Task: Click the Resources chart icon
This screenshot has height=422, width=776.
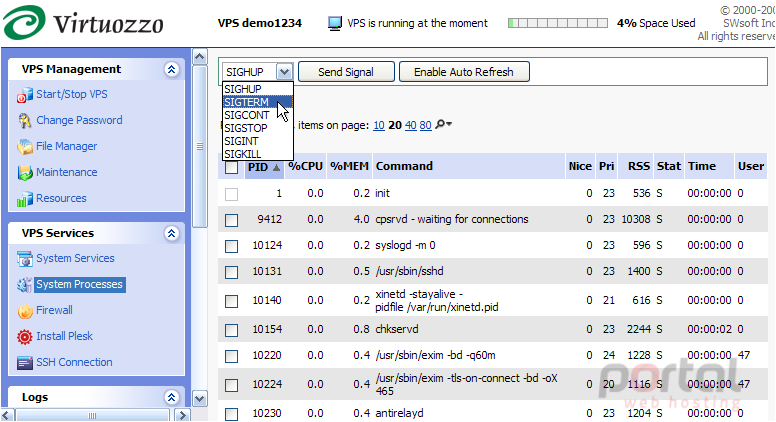Action: pyautogui.click(x=25, y=199)
